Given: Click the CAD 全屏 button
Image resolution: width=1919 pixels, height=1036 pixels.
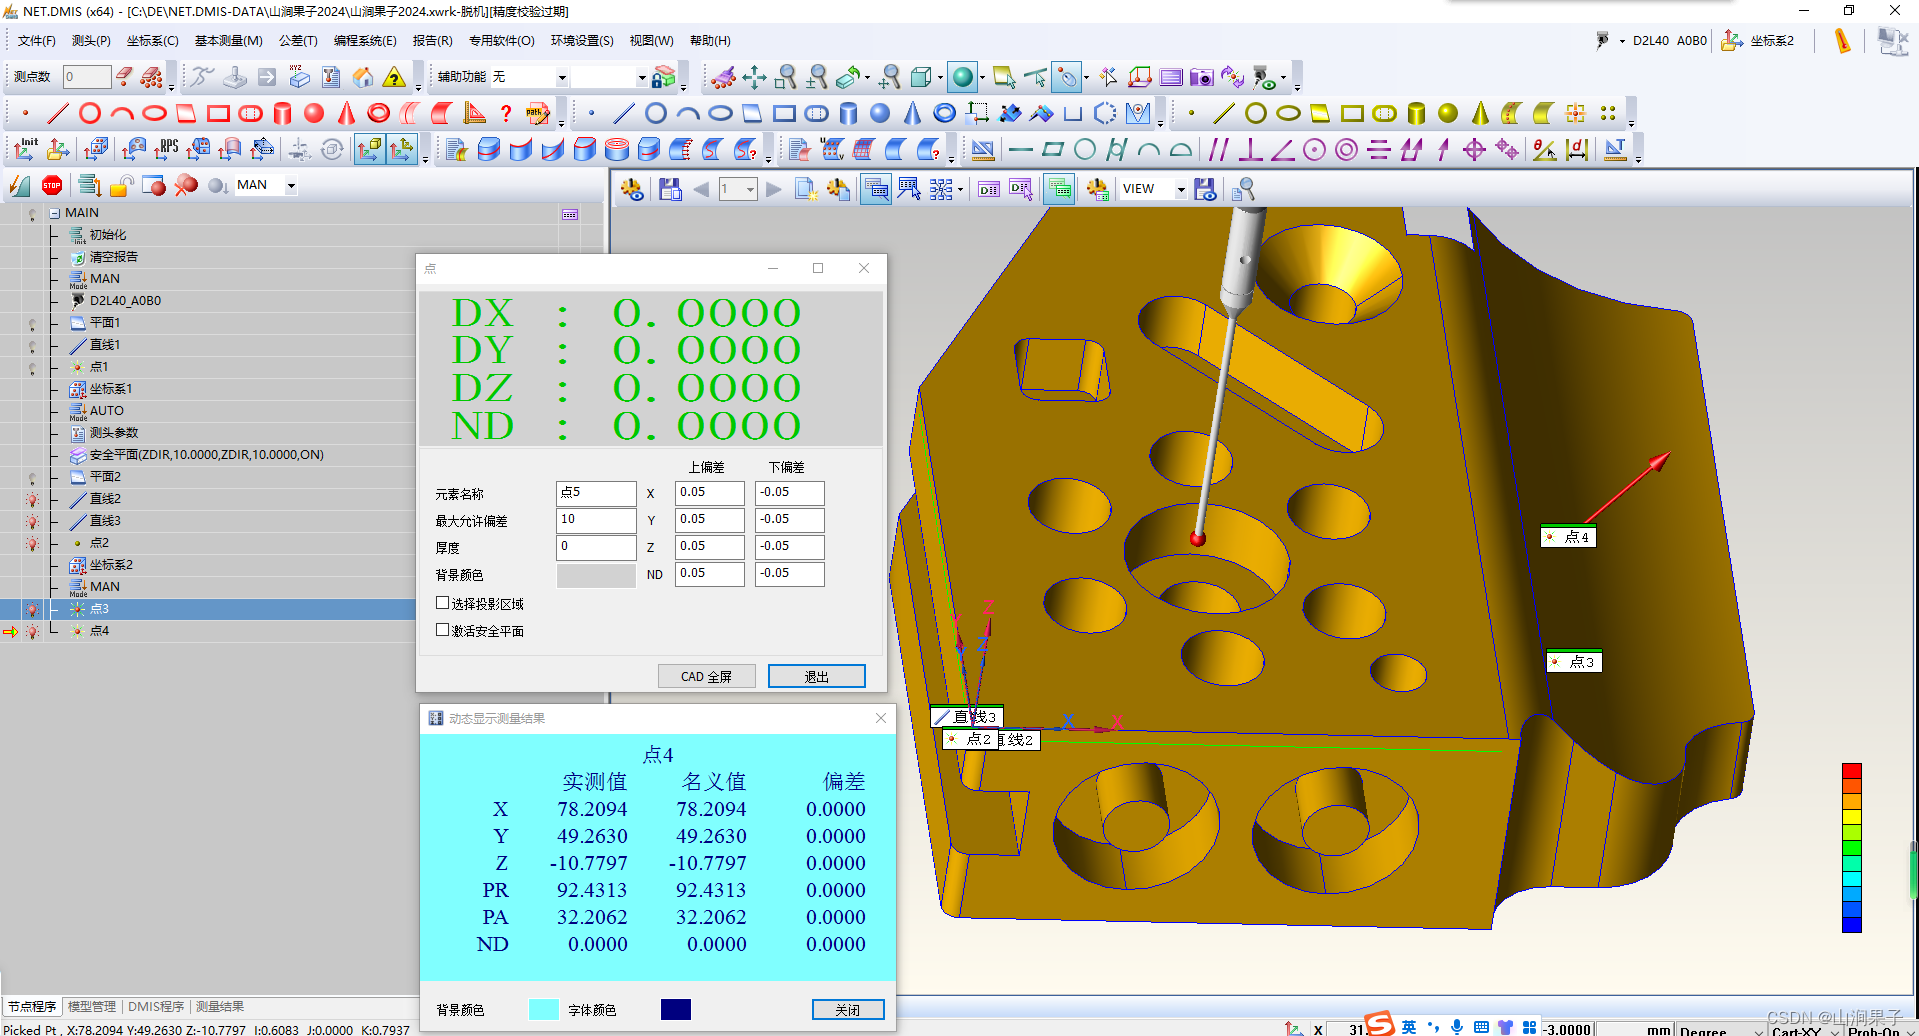Looking at the screenshot, I should tap(706, 676).
